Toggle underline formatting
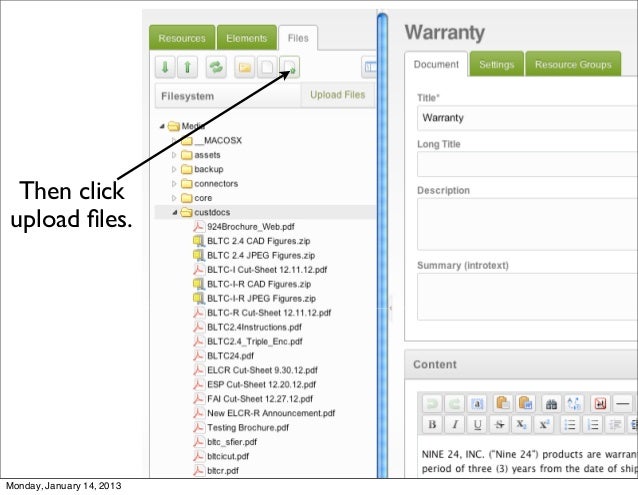 coord(477,425)
